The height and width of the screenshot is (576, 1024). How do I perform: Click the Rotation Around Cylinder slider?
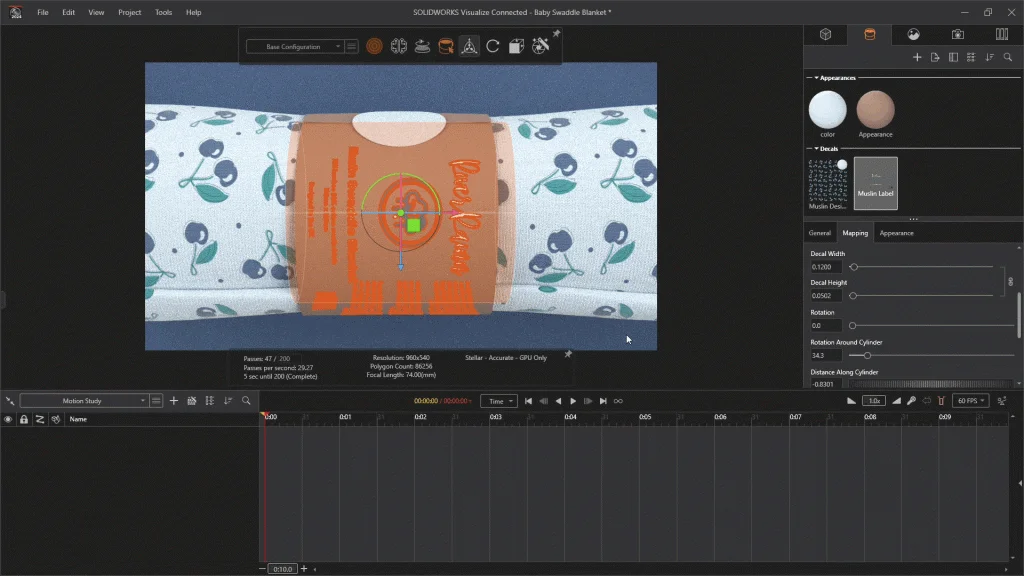(867, 355)
